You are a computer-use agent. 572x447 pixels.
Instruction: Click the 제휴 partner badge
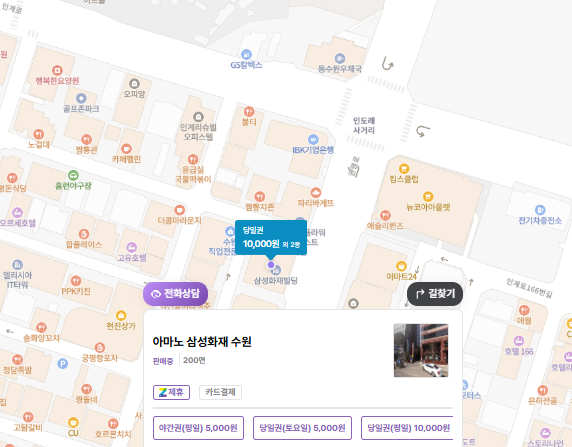[171, 392]
